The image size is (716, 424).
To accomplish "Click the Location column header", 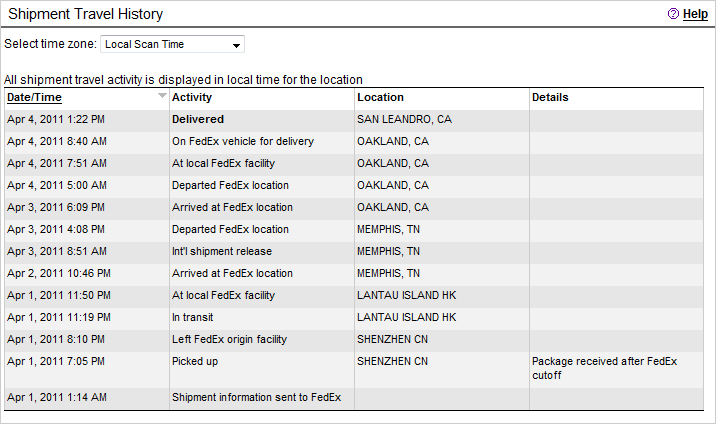I will [x=380, y=97].
